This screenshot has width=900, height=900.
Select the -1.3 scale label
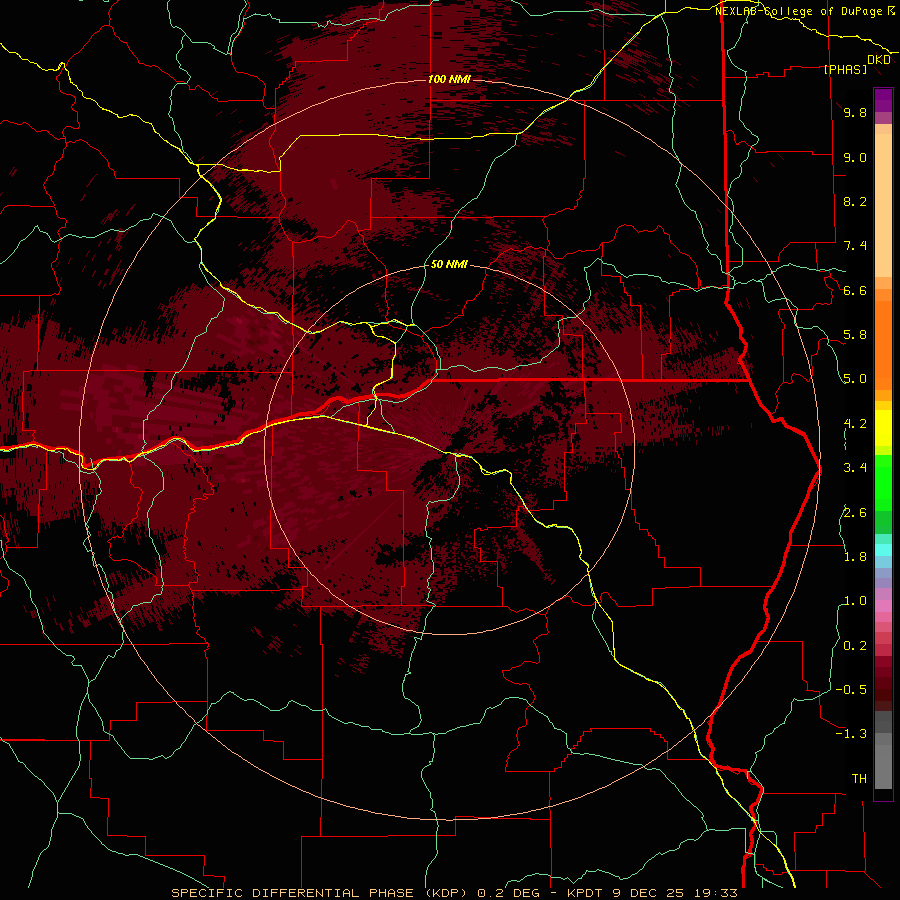851,735
